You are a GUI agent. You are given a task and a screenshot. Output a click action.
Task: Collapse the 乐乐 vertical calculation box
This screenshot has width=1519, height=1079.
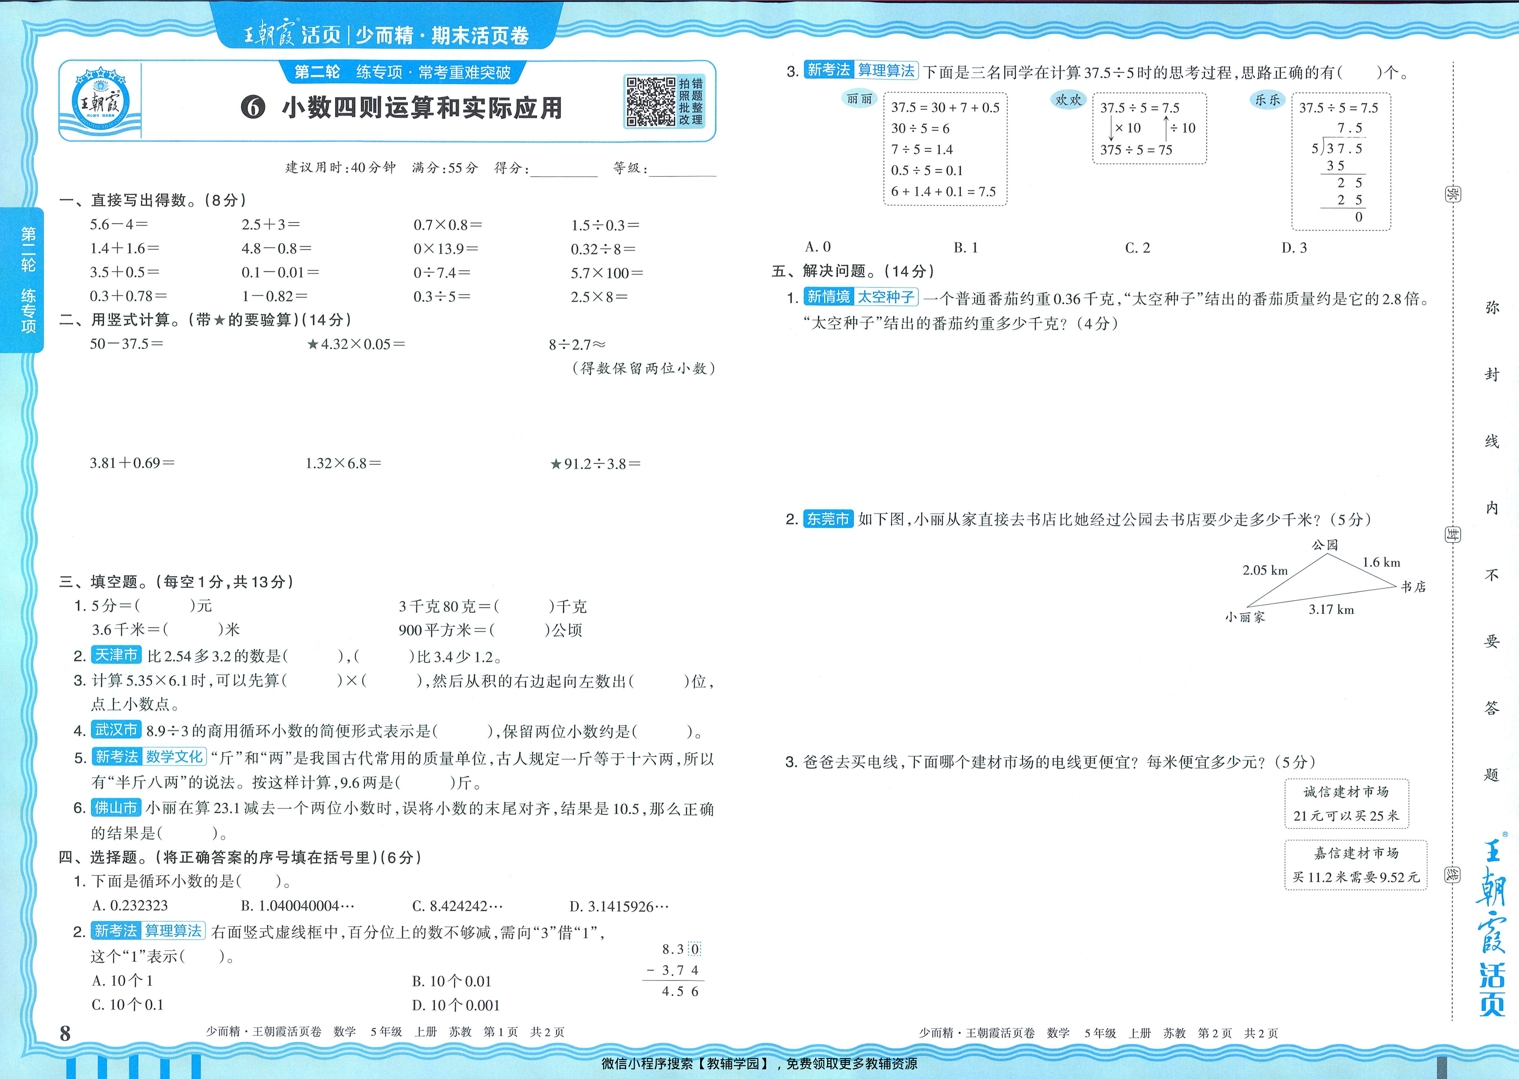[x=1340, y=160]
